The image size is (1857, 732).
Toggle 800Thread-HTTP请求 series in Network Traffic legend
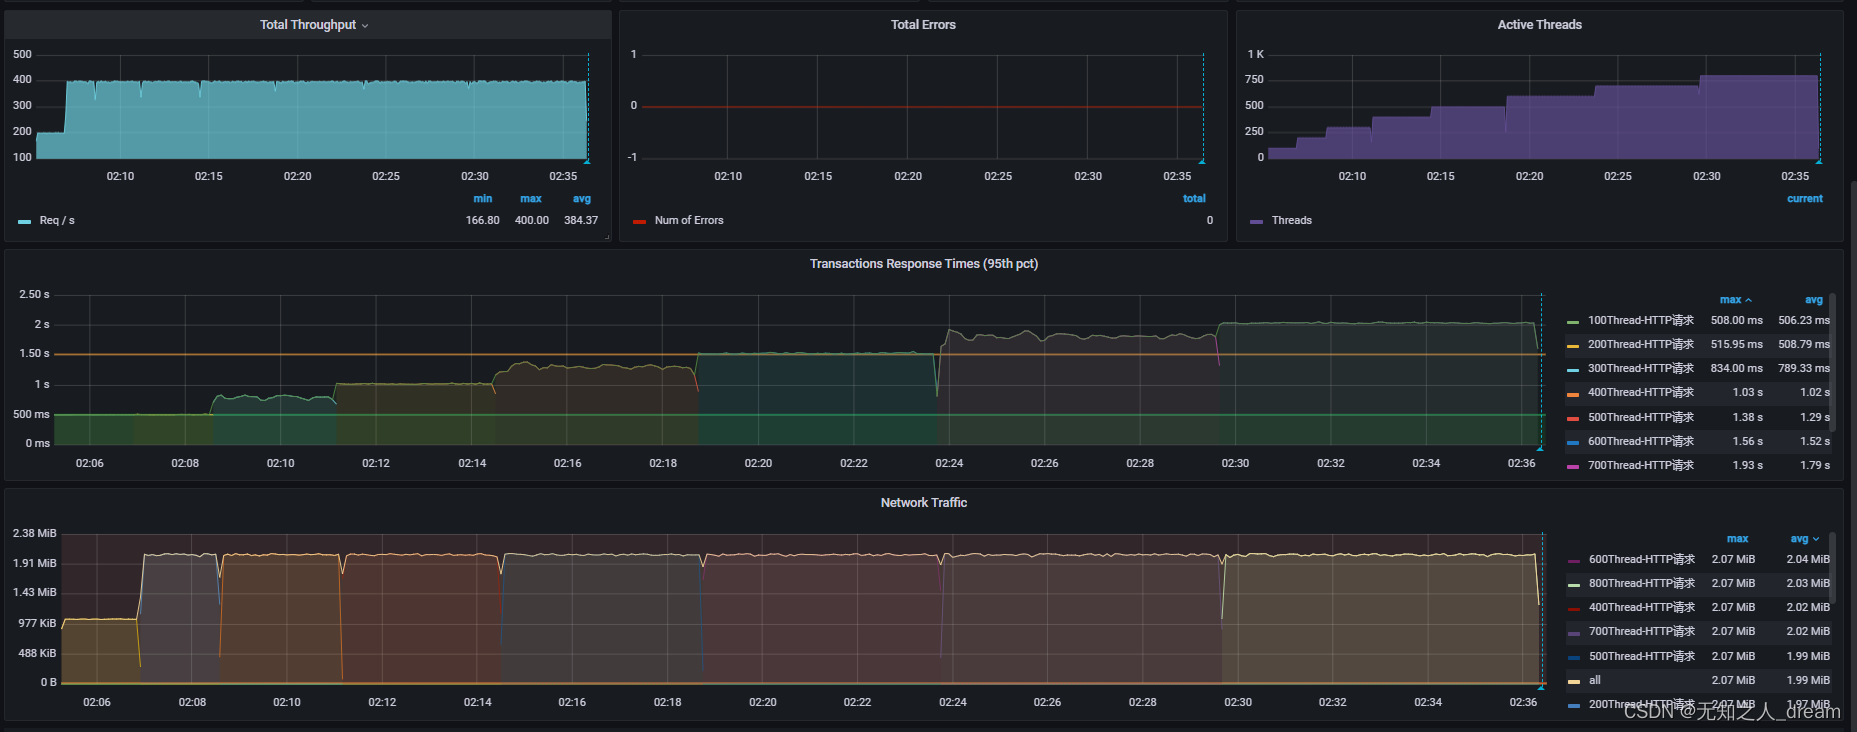[1641, 584]
